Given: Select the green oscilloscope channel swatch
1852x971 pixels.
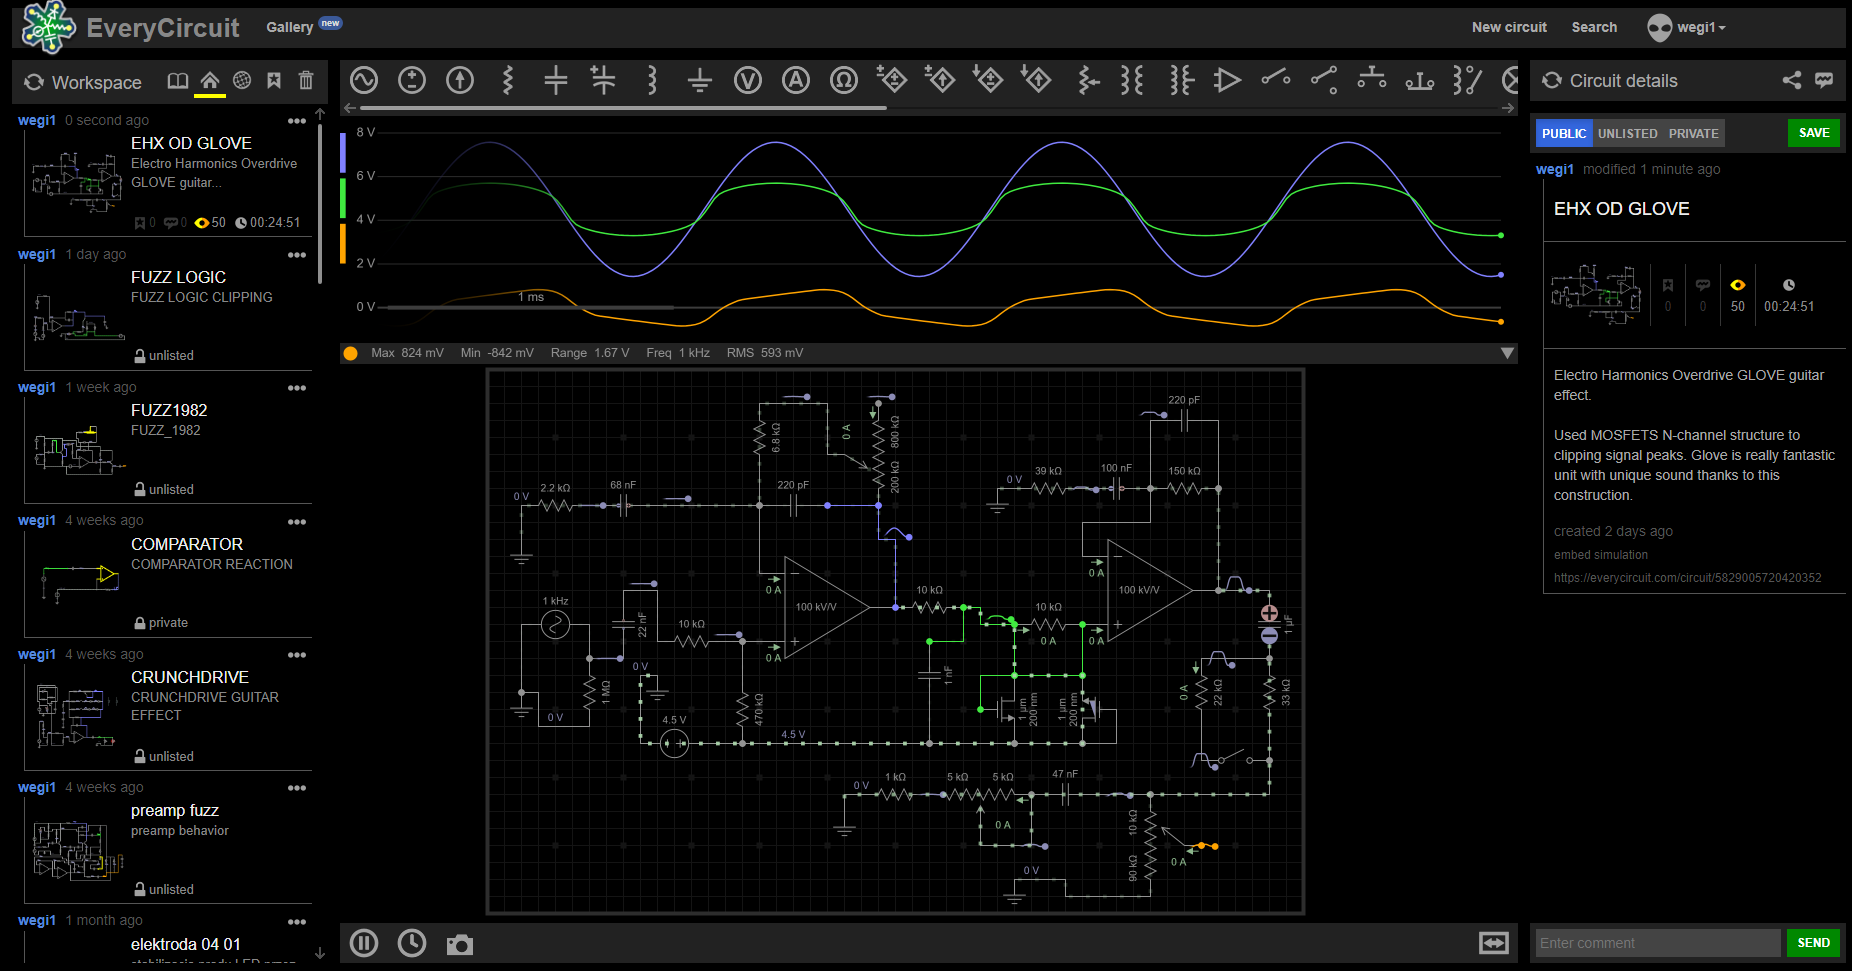Looking at the screenshot, I should click(x=343, y=198).
